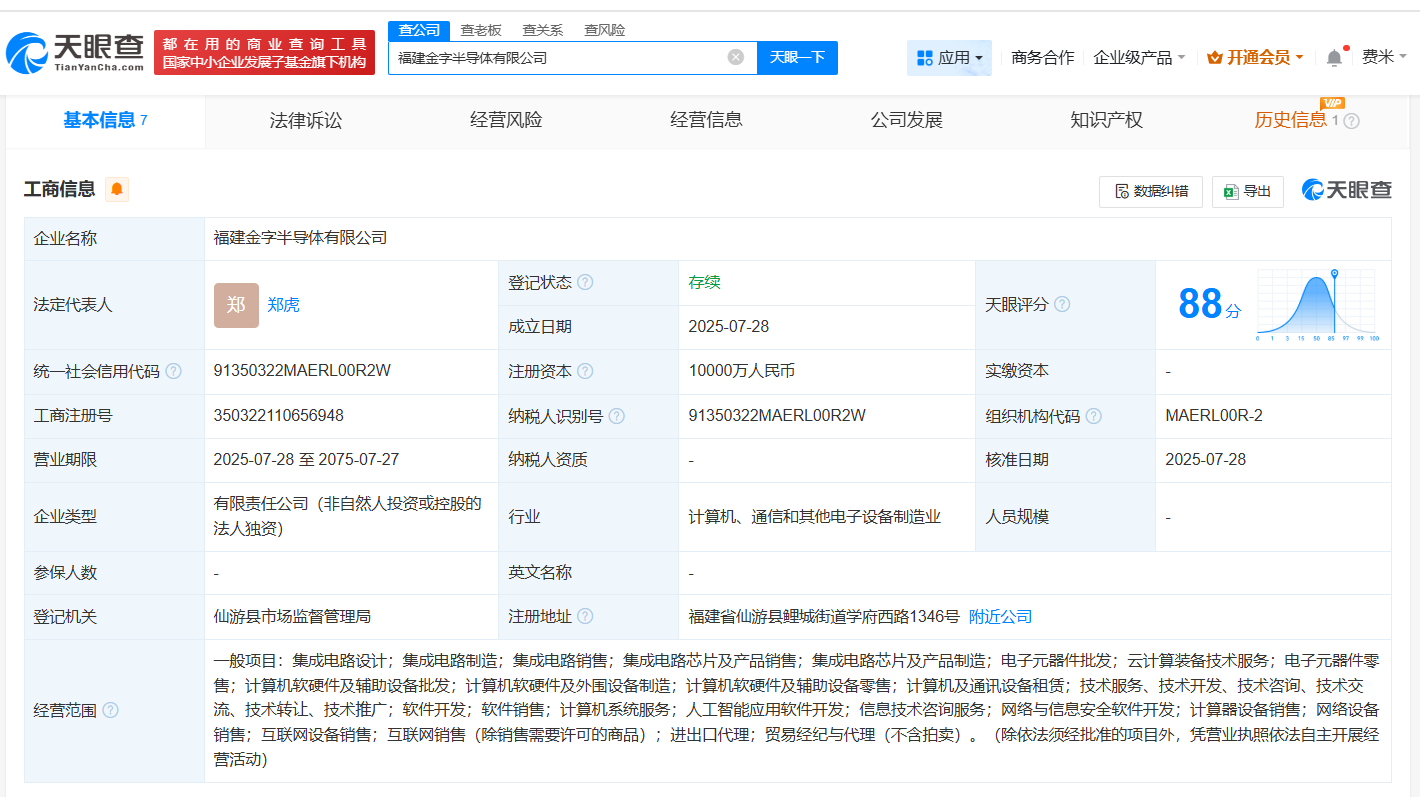
Task: Click the company name search input field
Action: [x=560, y=57]
